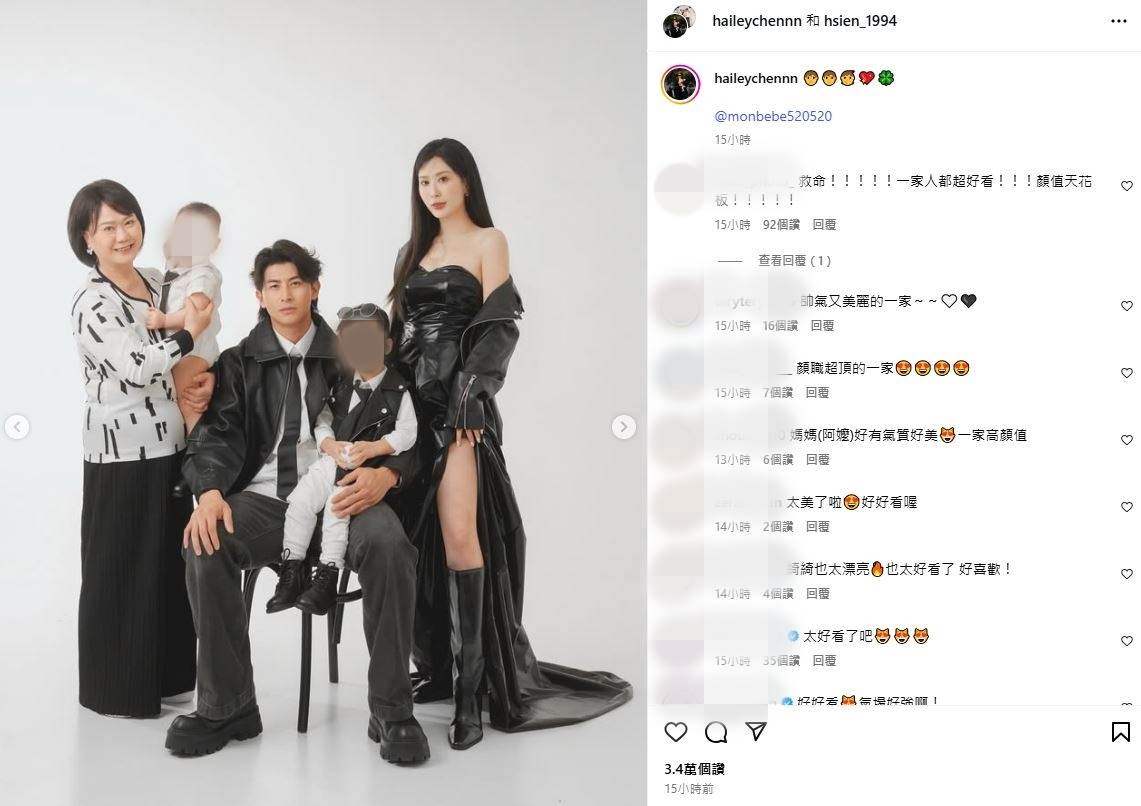Like the comment with 16 likes
This screenshot has width=1141, height=806.
pyautogui.click(x=1126, y=306)
